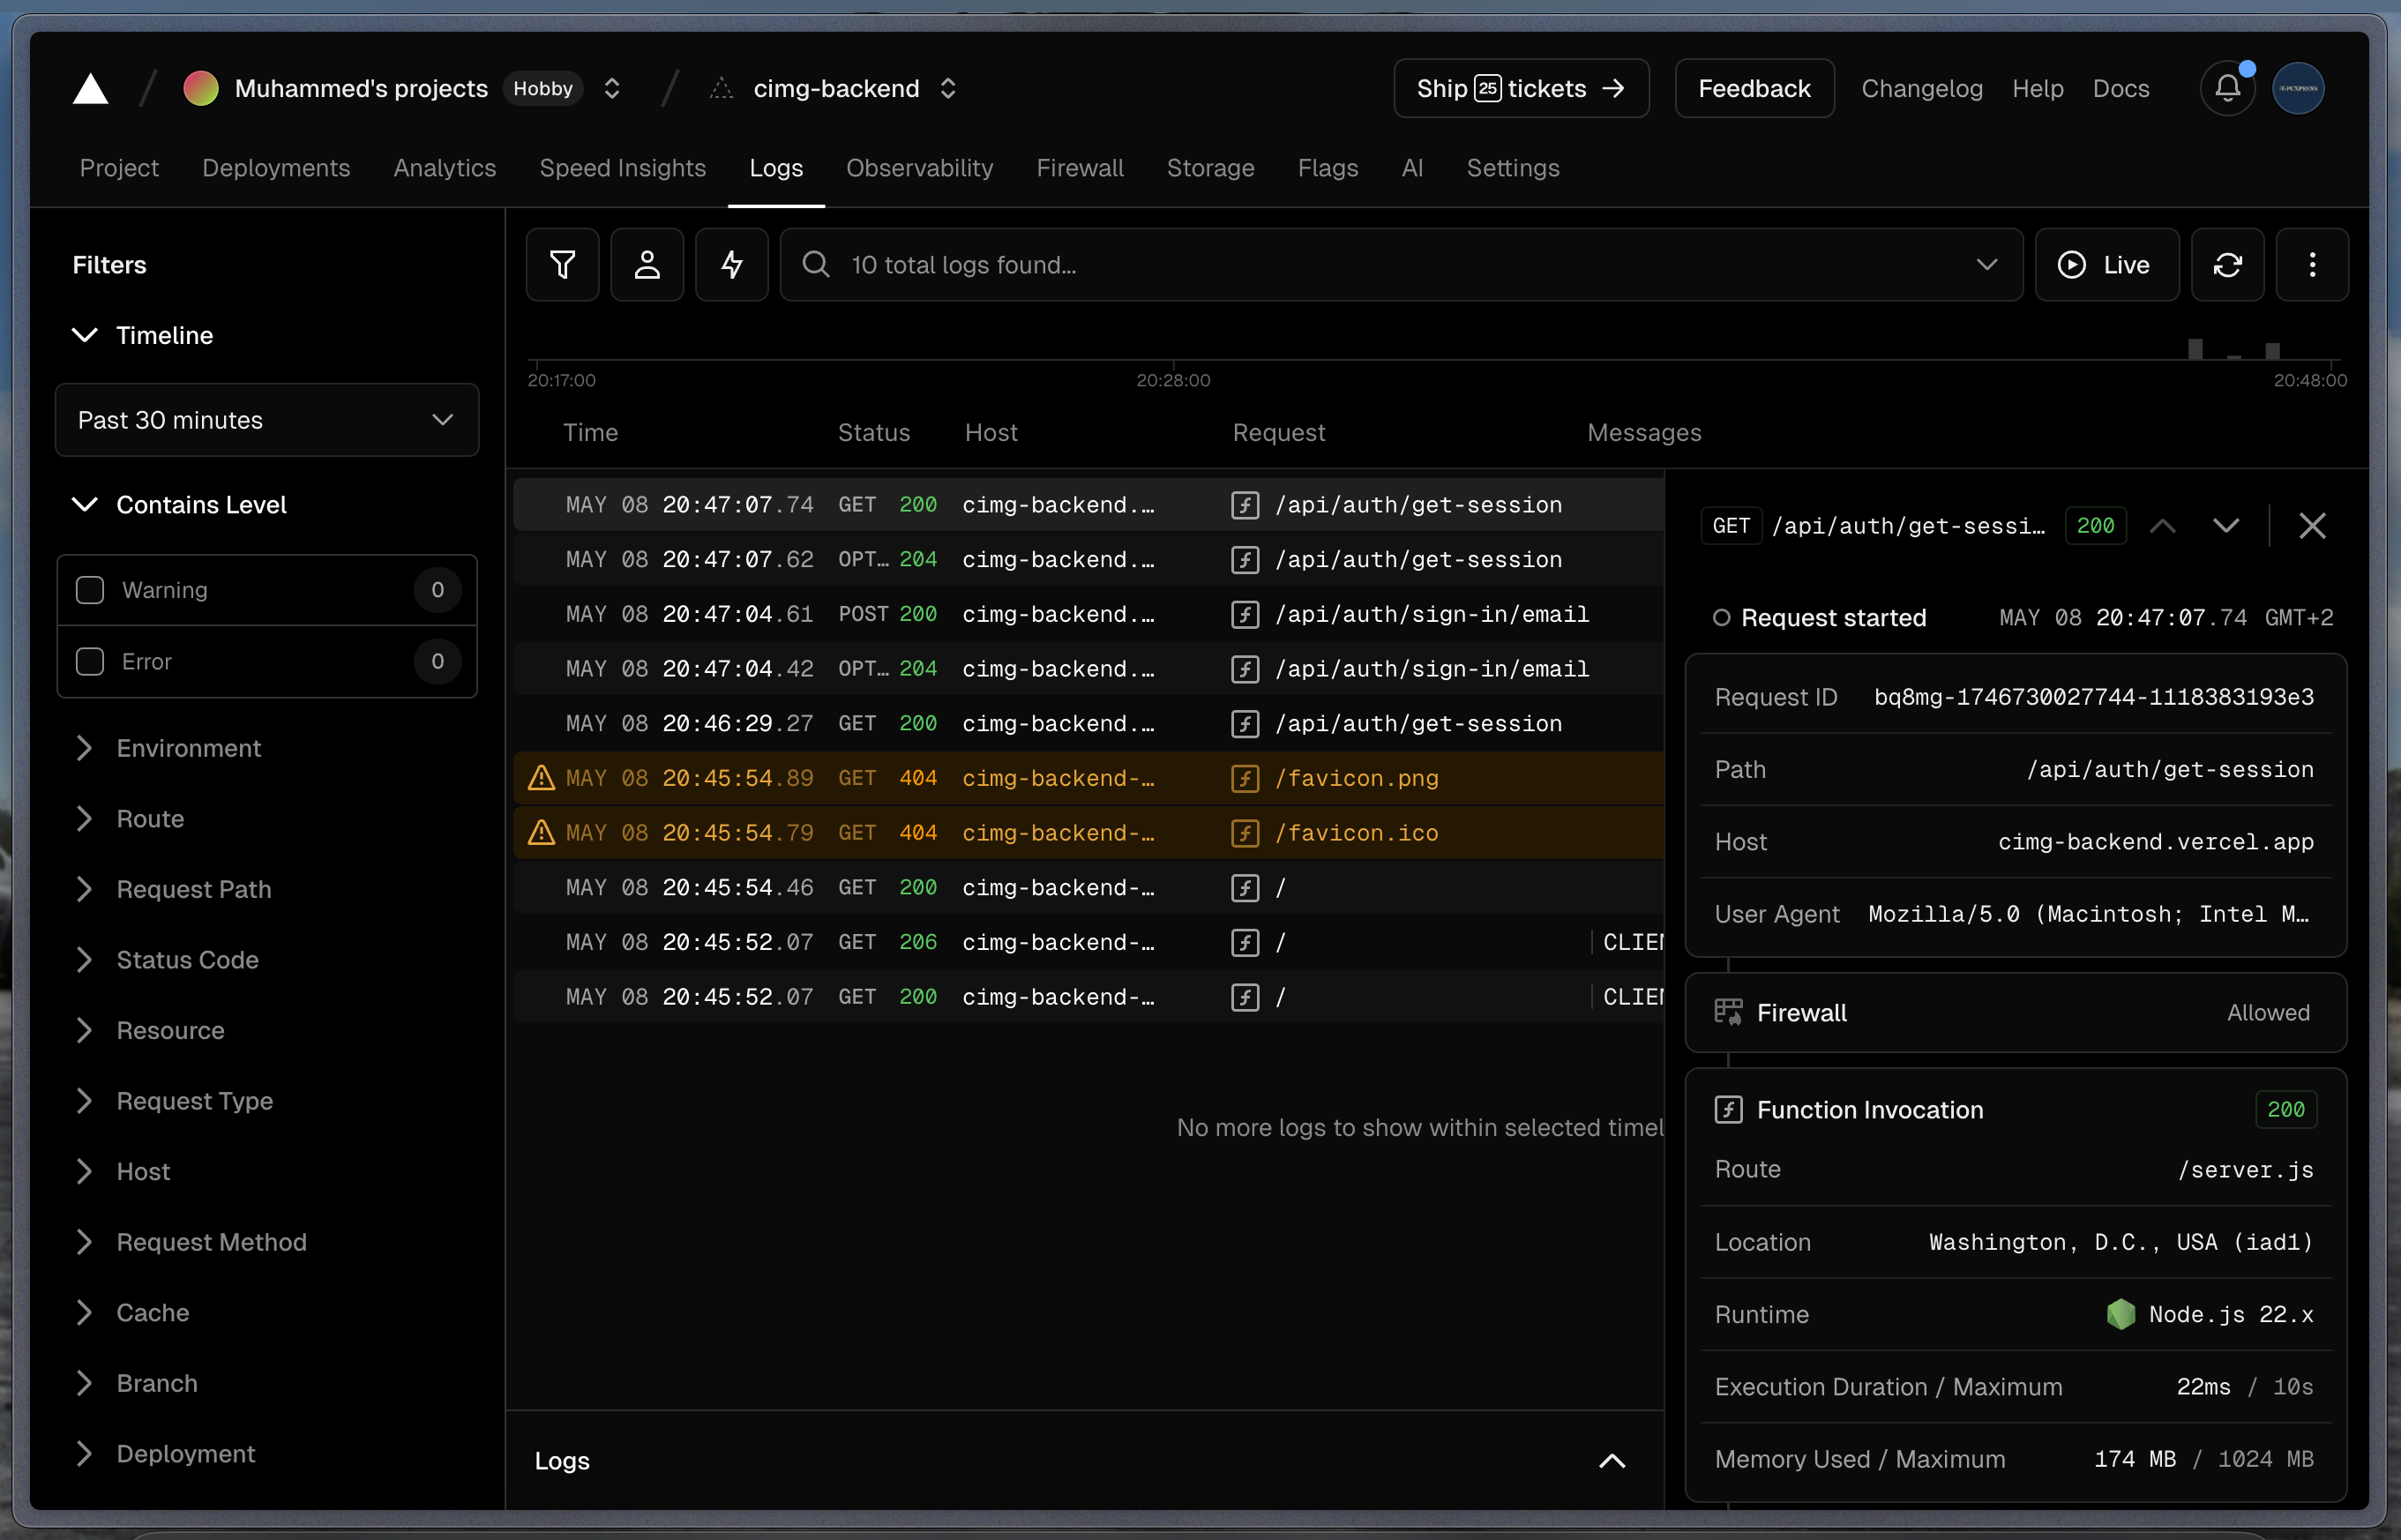Open the Past 30 minutes dropdown
Viewport: 2401px width, 1540px height.
point(266,420)
